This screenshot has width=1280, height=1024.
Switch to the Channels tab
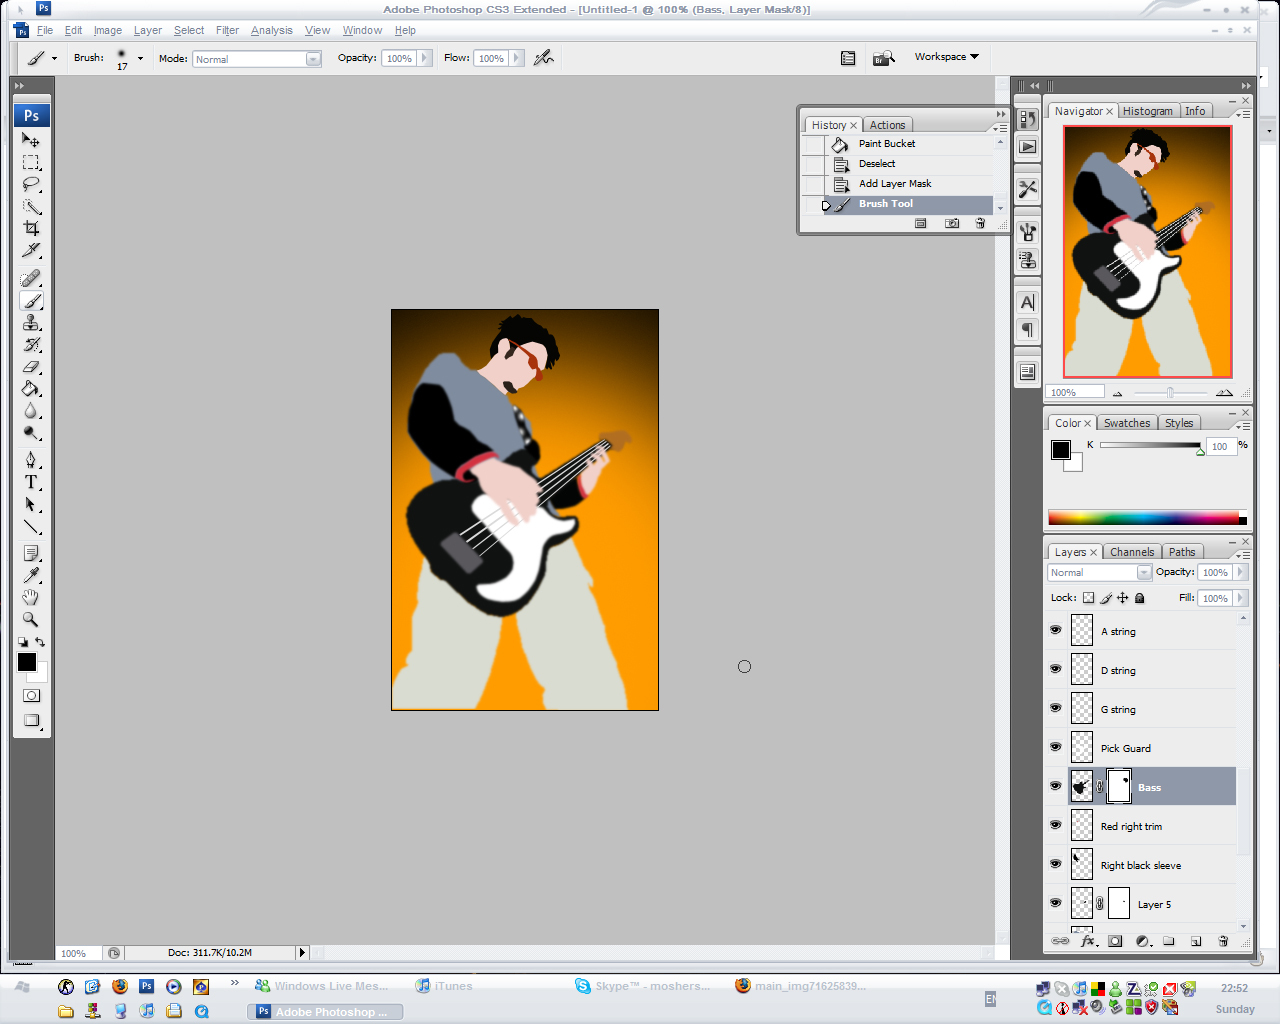1131,552
